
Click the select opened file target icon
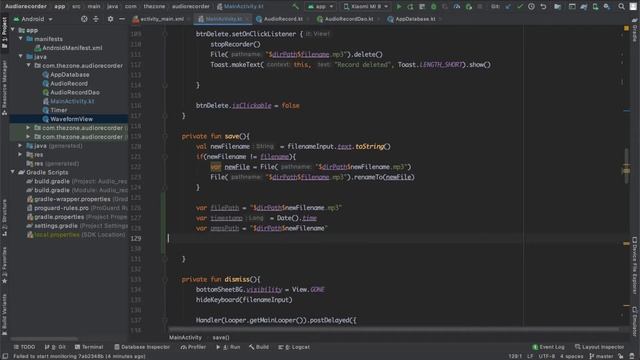click(84, 19)
